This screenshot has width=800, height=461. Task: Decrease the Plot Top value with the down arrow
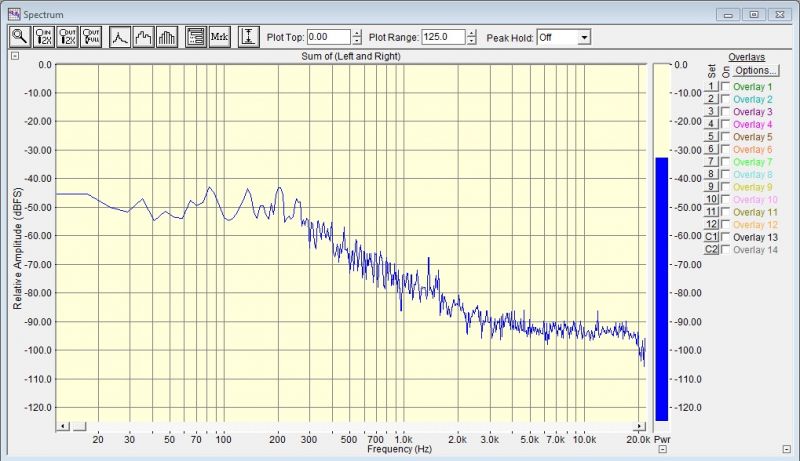click(x=357, y=41)
